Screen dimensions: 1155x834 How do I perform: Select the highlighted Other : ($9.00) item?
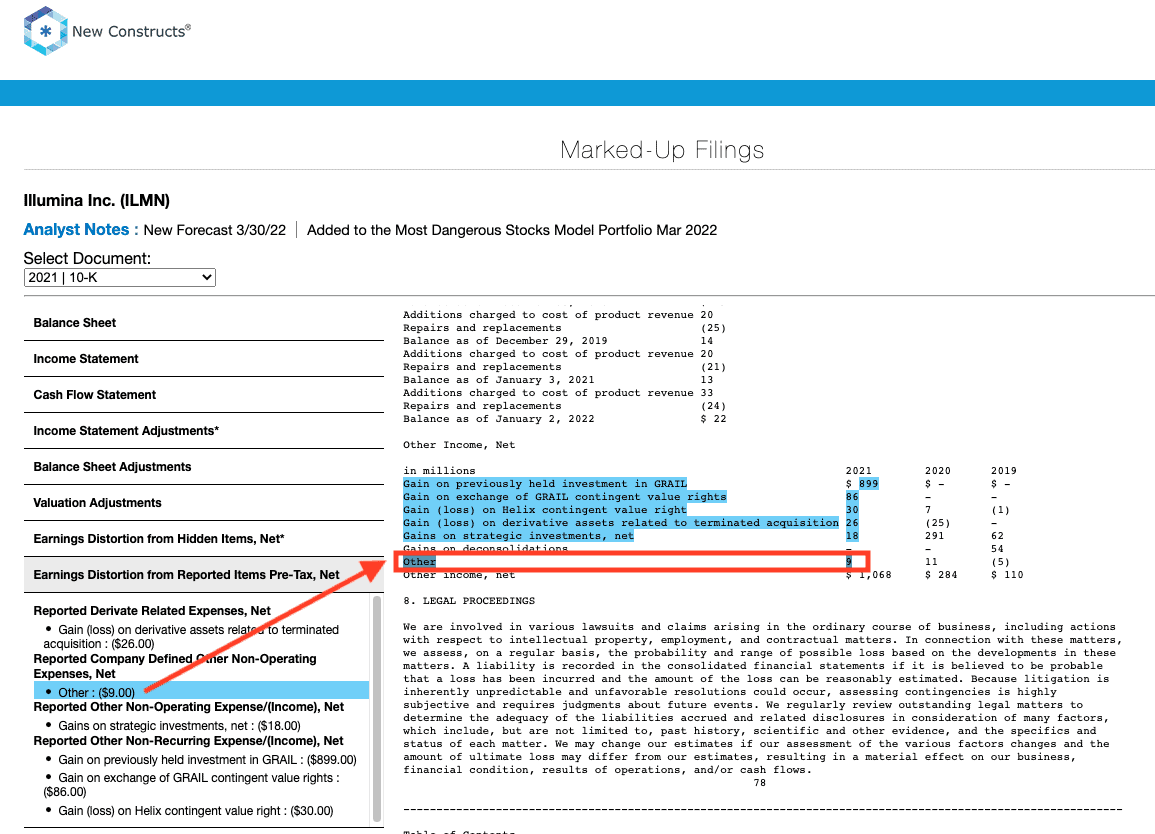201,693
